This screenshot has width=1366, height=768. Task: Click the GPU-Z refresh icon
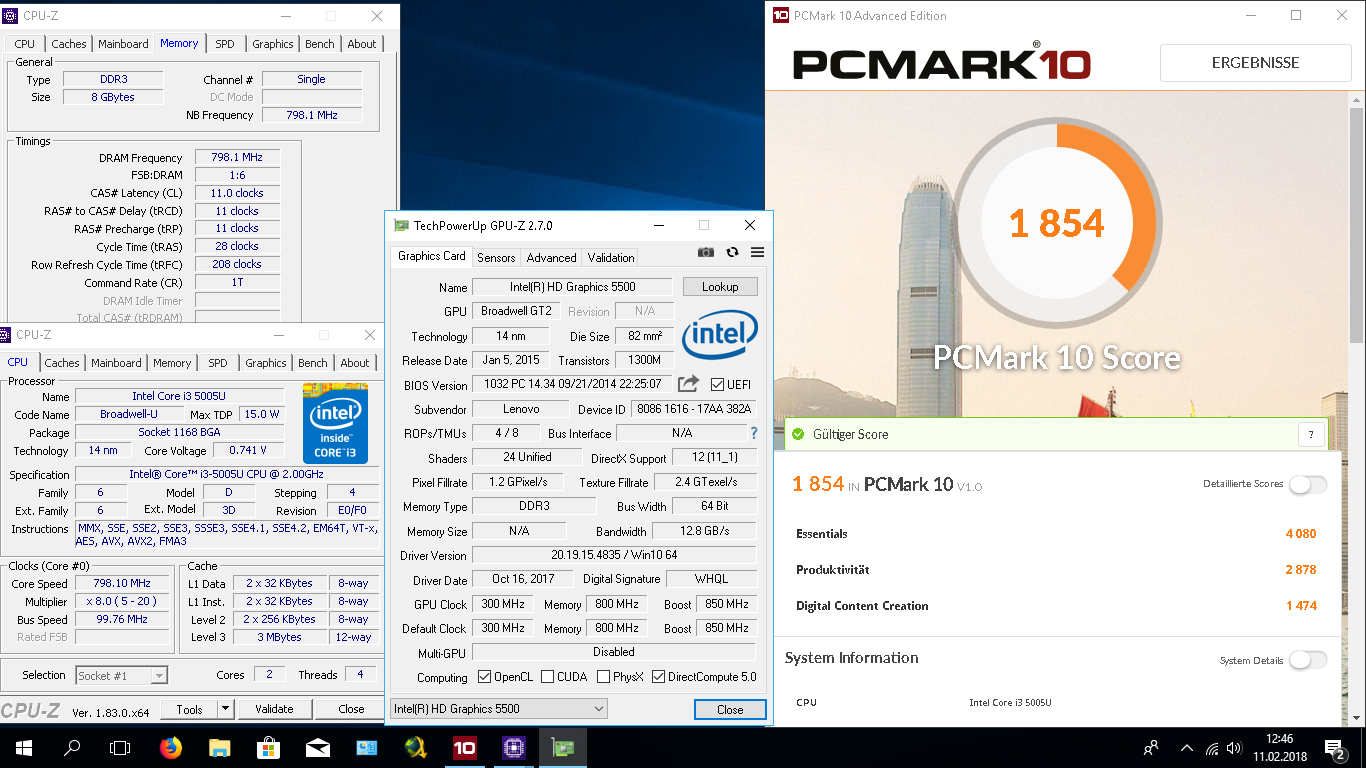pos(732,253)
